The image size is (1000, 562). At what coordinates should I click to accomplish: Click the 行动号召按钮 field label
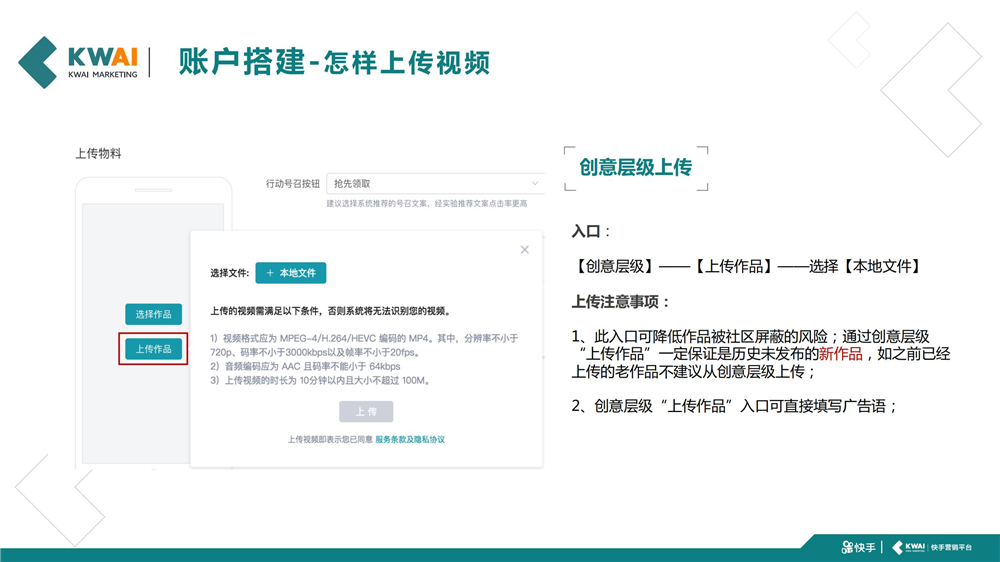(x=293, y=184)
